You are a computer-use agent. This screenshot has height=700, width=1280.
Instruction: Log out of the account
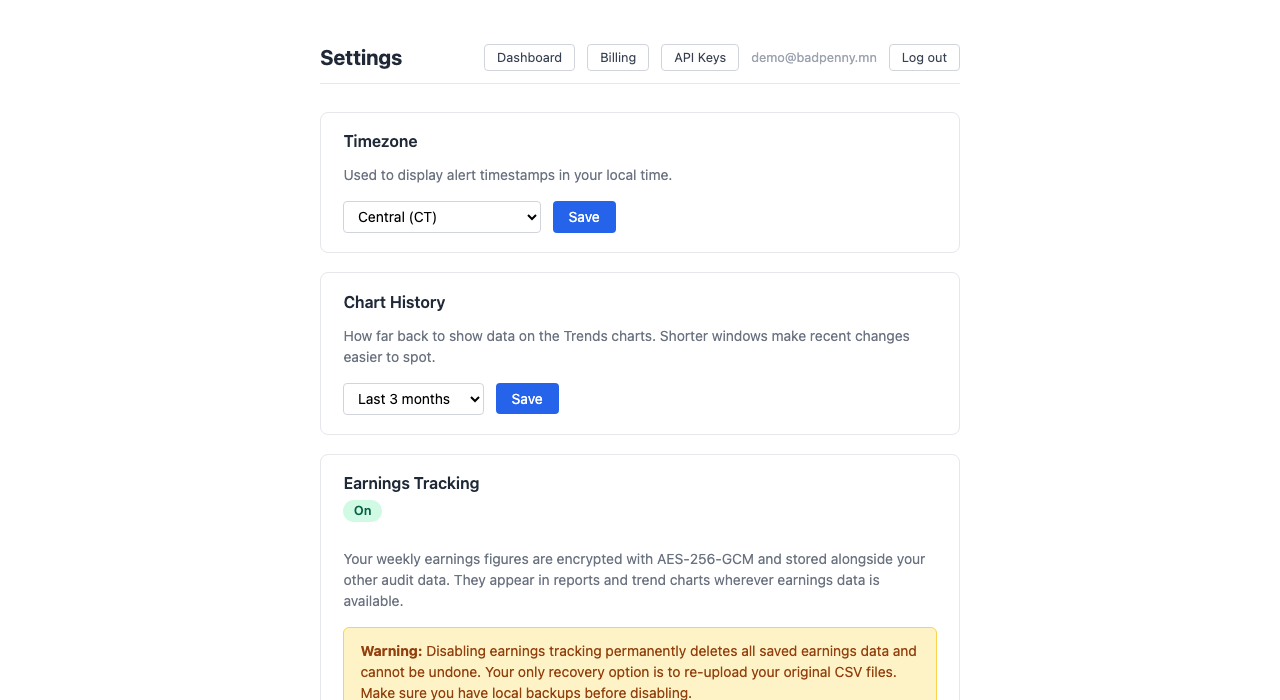[924, 58]
